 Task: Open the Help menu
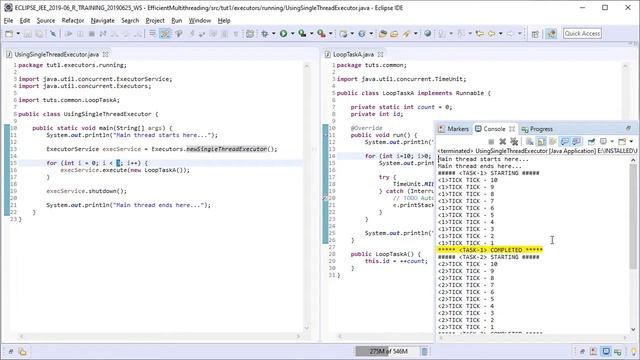(x=224, y=20)
